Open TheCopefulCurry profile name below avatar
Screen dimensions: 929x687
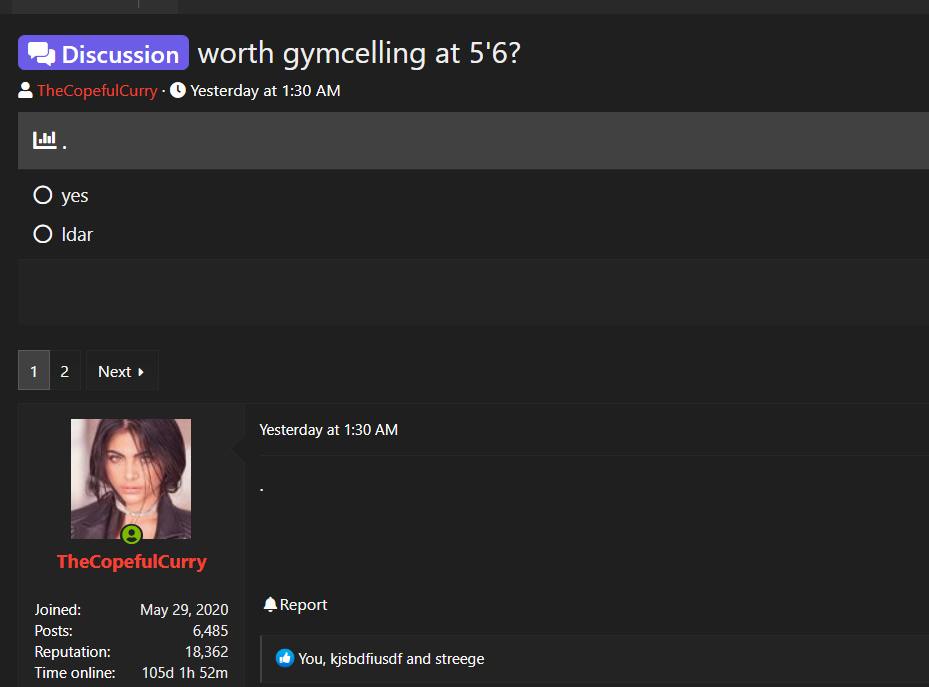(132, 561)
